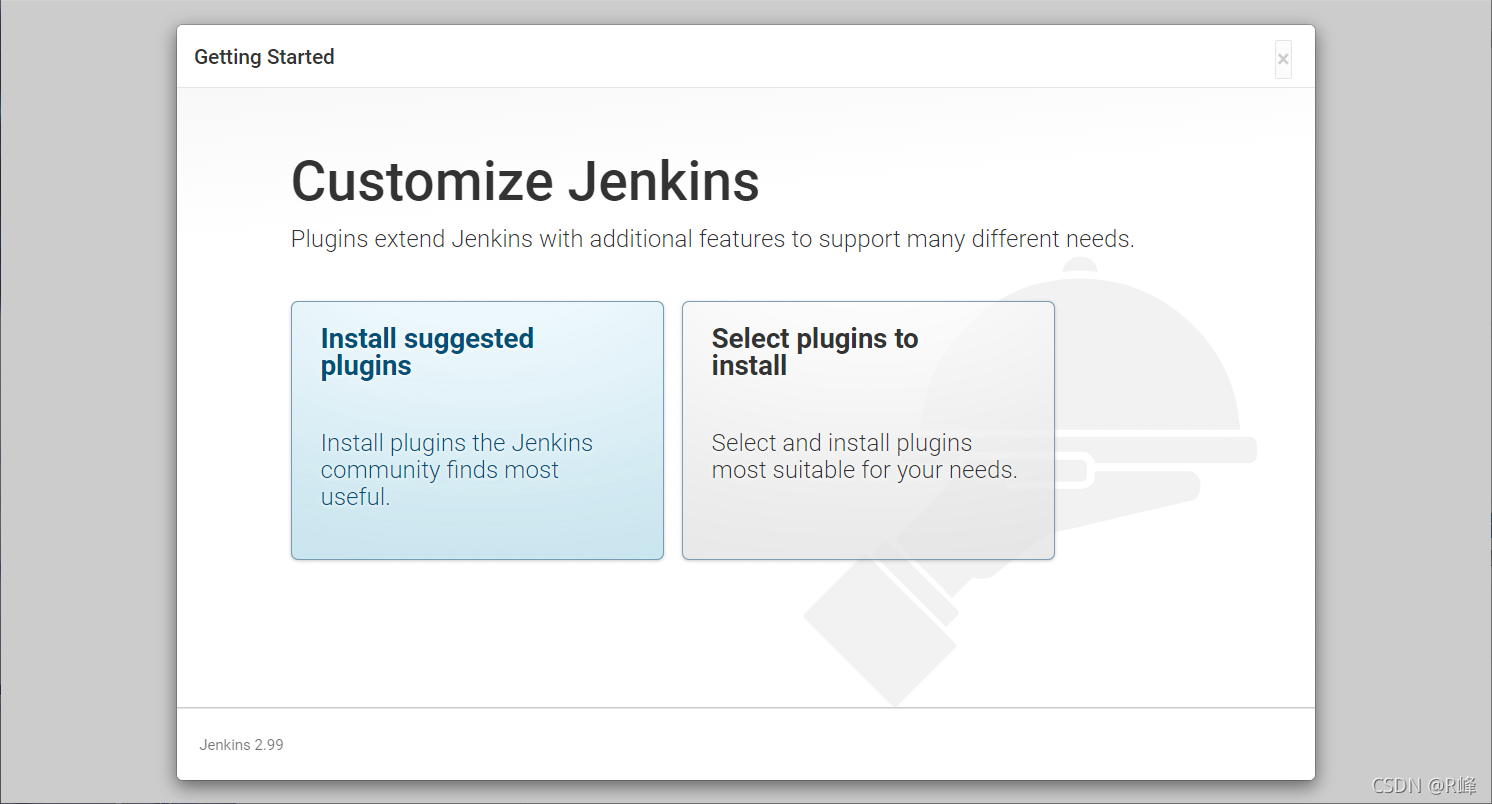The height and width of the screenshot is (804, 1492).
Task: Click the dialog footer bar
Action: click(x=745, y=744)
